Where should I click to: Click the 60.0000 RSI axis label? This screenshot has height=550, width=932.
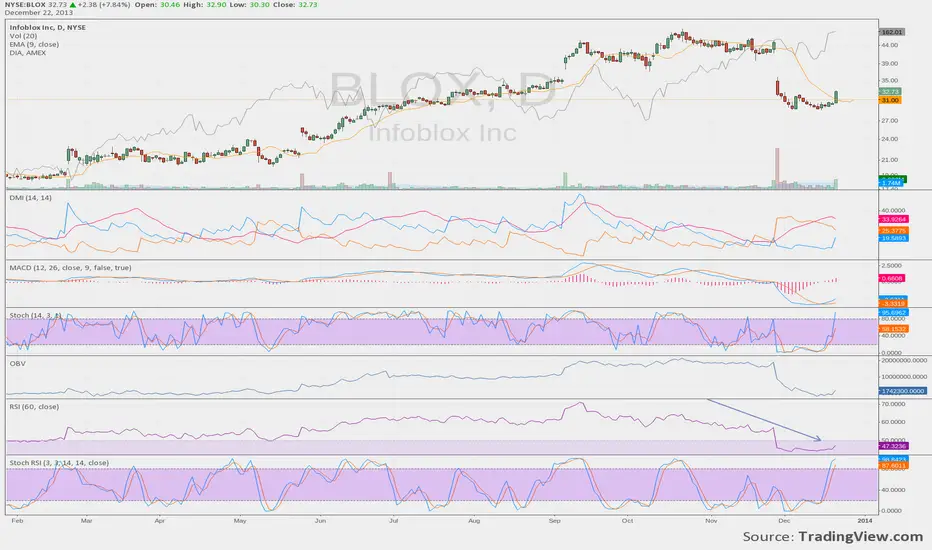coord(893,422)
